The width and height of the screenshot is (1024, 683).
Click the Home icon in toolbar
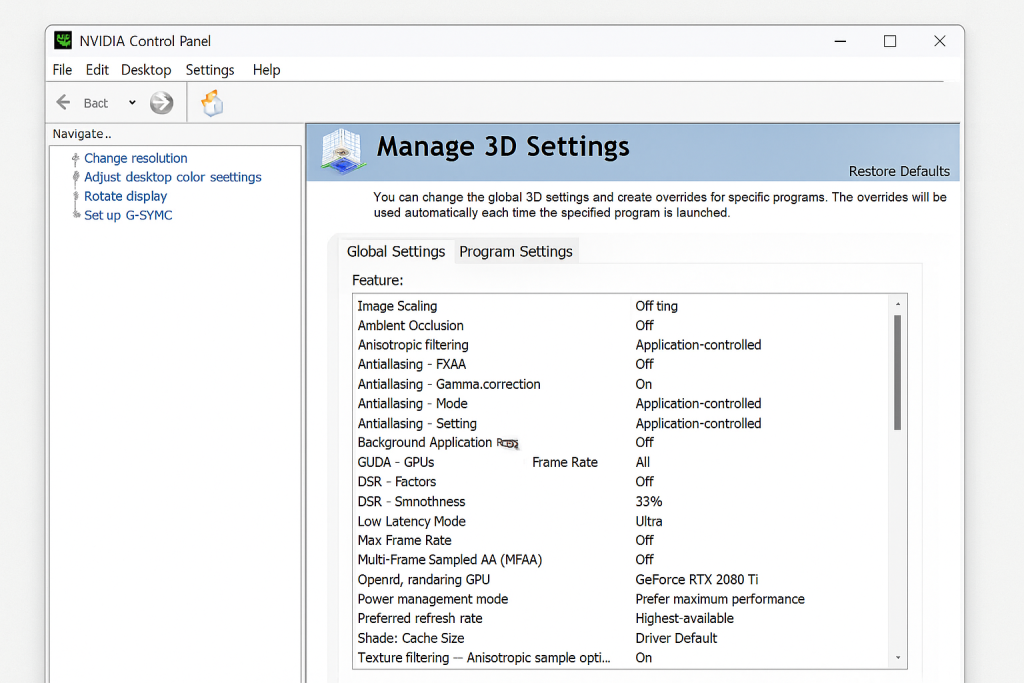(212, 103)
